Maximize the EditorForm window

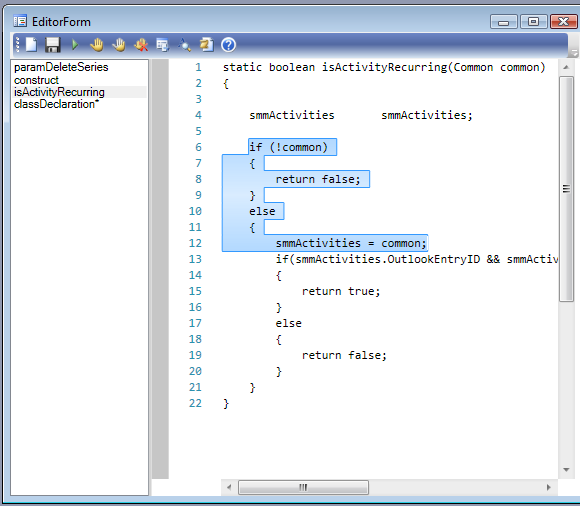pos(533,22)
